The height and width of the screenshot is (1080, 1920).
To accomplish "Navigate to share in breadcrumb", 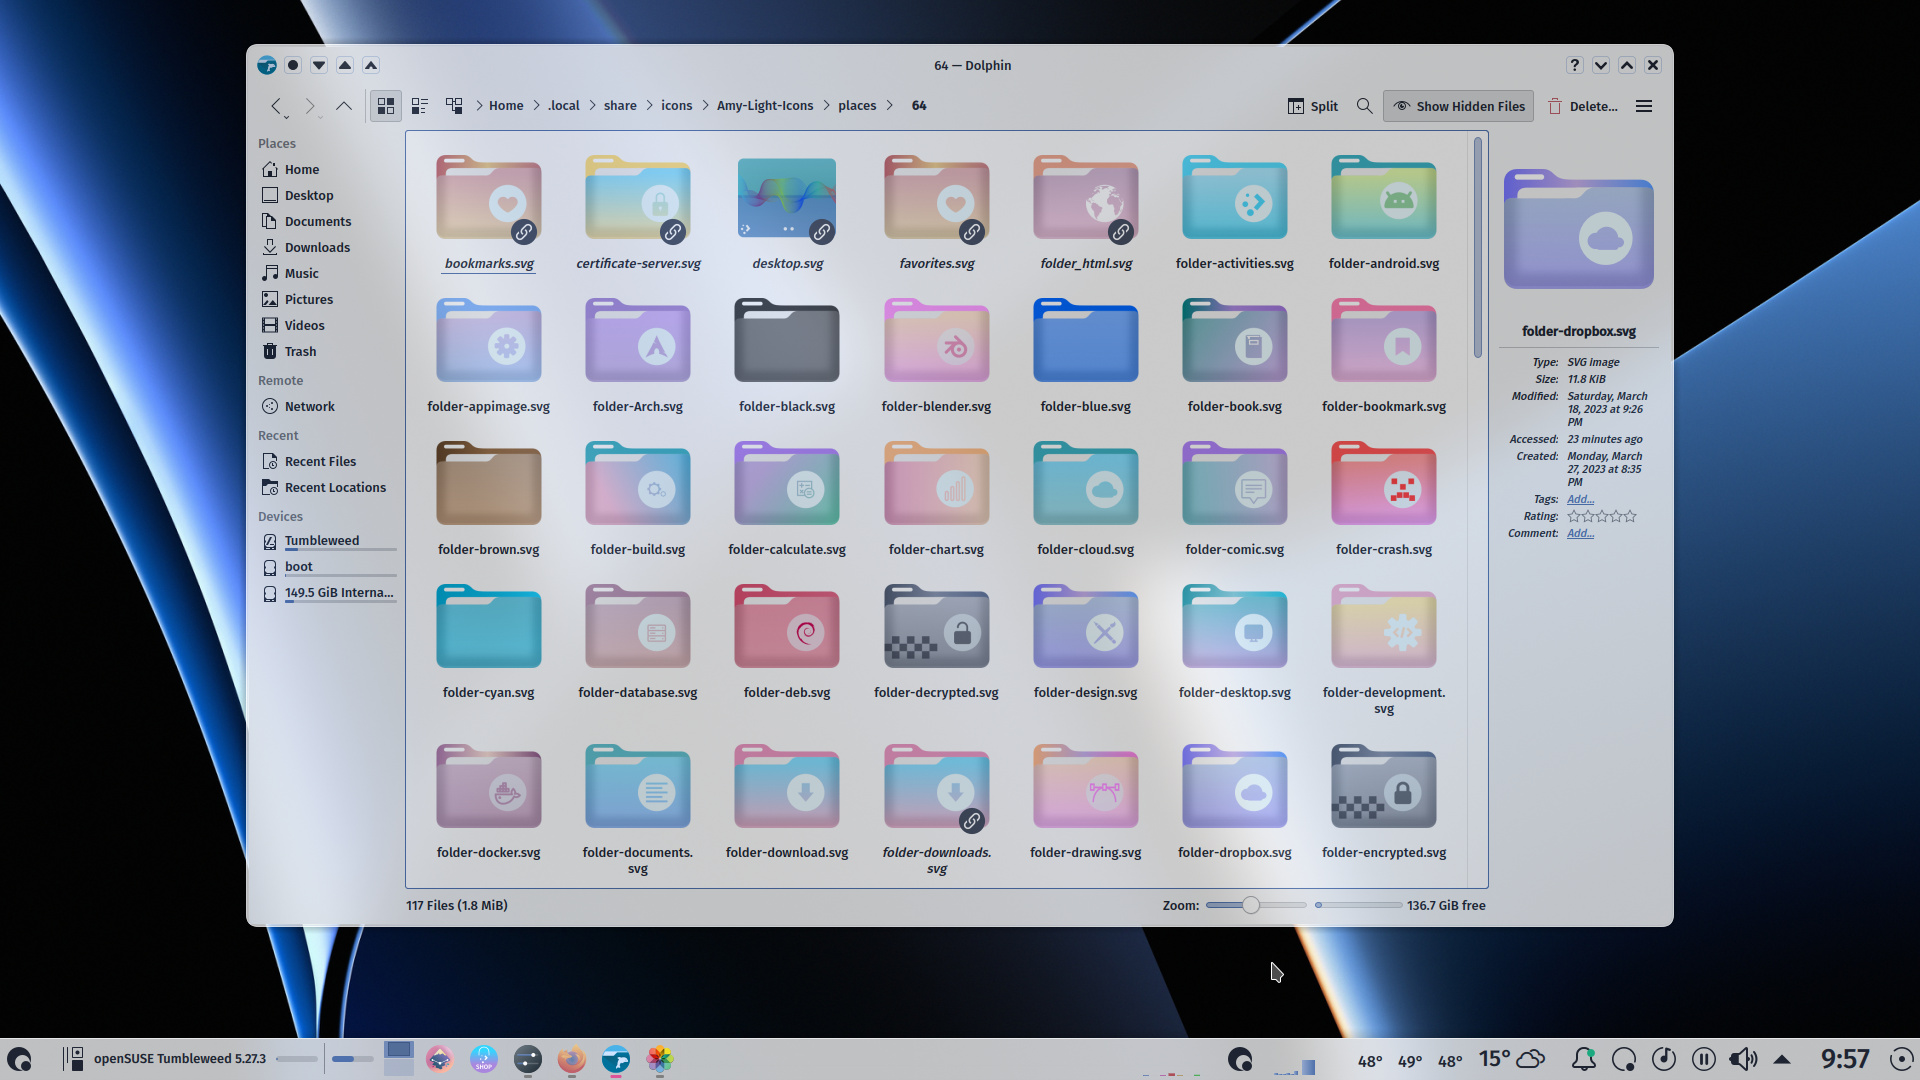I will [620, 106].
